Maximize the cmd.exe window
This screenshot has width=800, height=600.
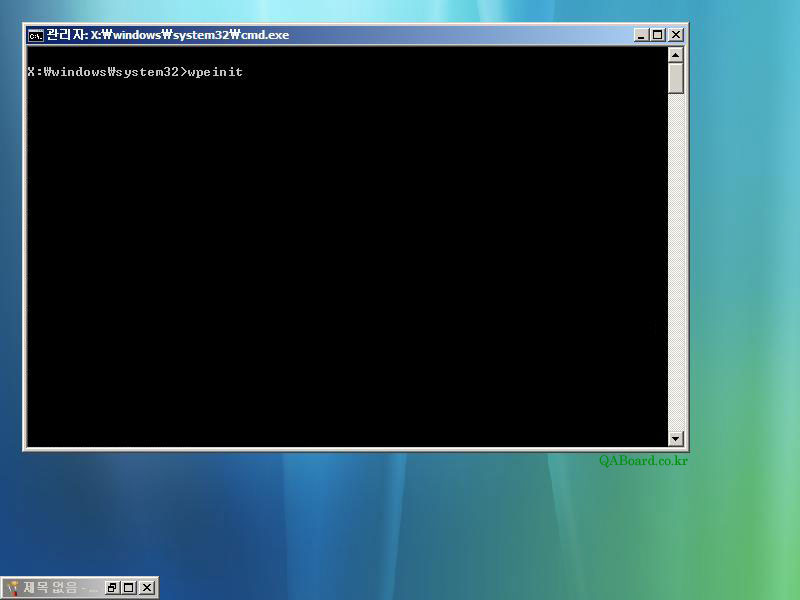pos(658,35)
